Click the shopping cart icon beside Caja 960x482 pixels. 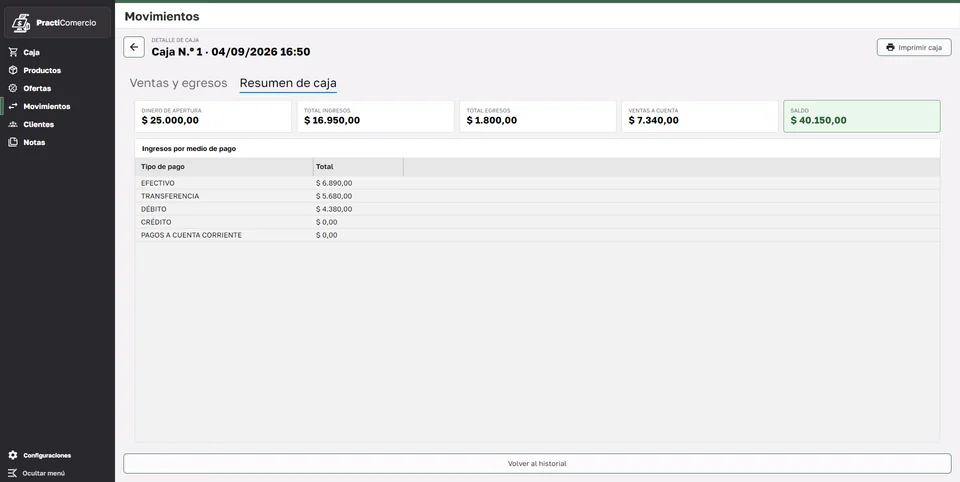coord(13,53)
